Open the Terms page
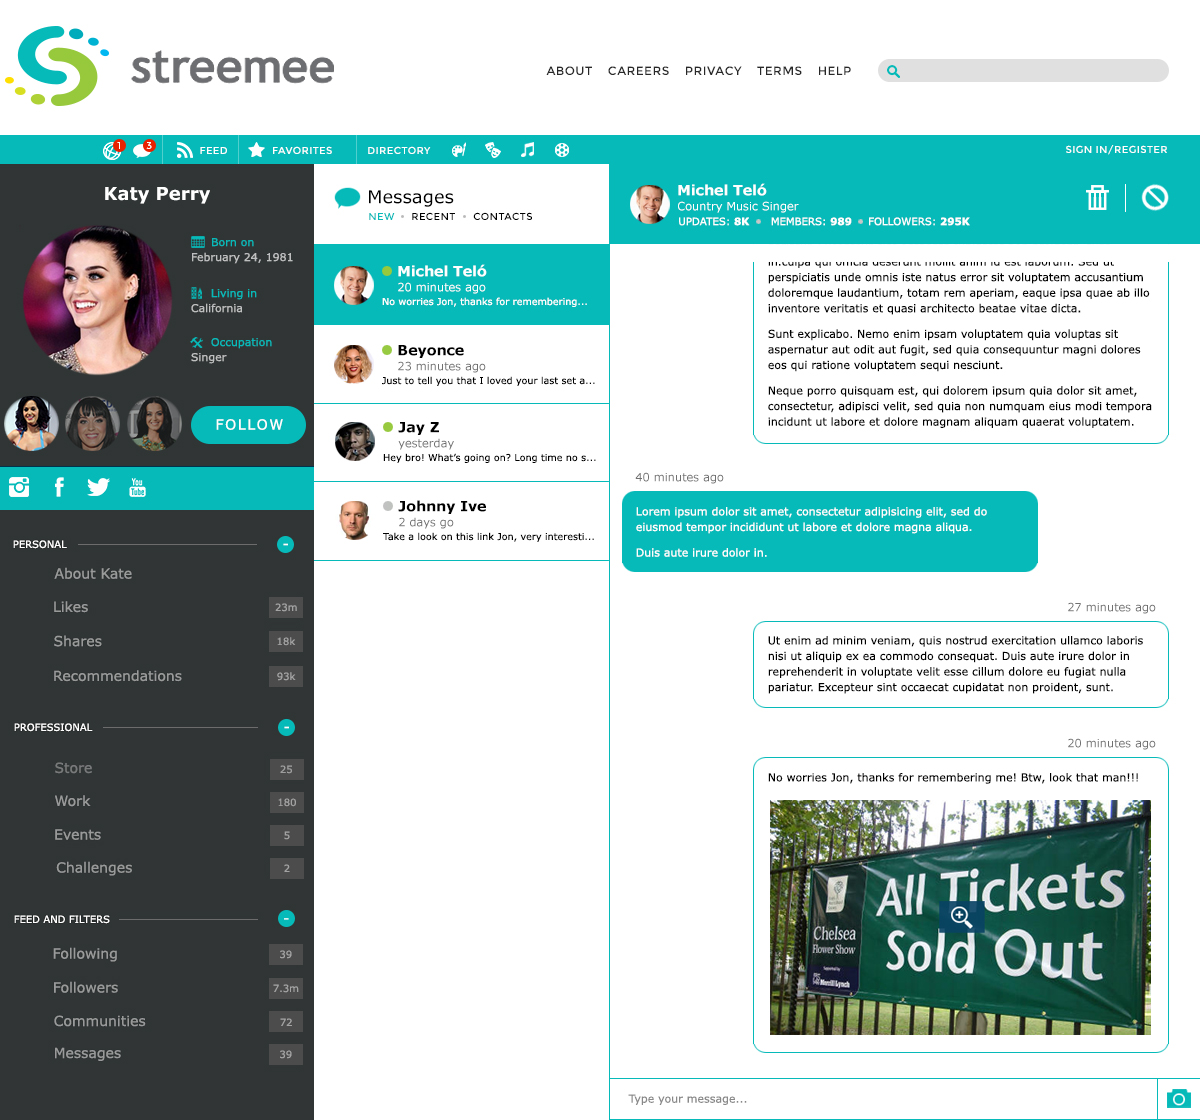 click(779, 71)
